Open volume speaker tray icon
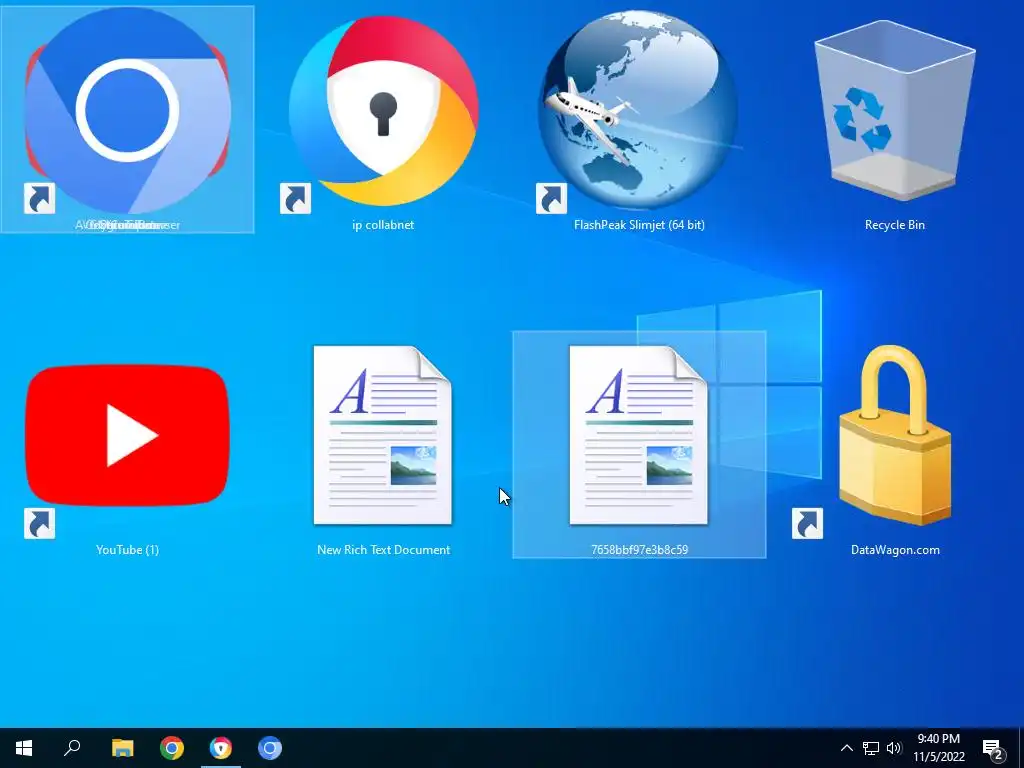Screen dimensions: 1024x768 [x=894, y=748]
